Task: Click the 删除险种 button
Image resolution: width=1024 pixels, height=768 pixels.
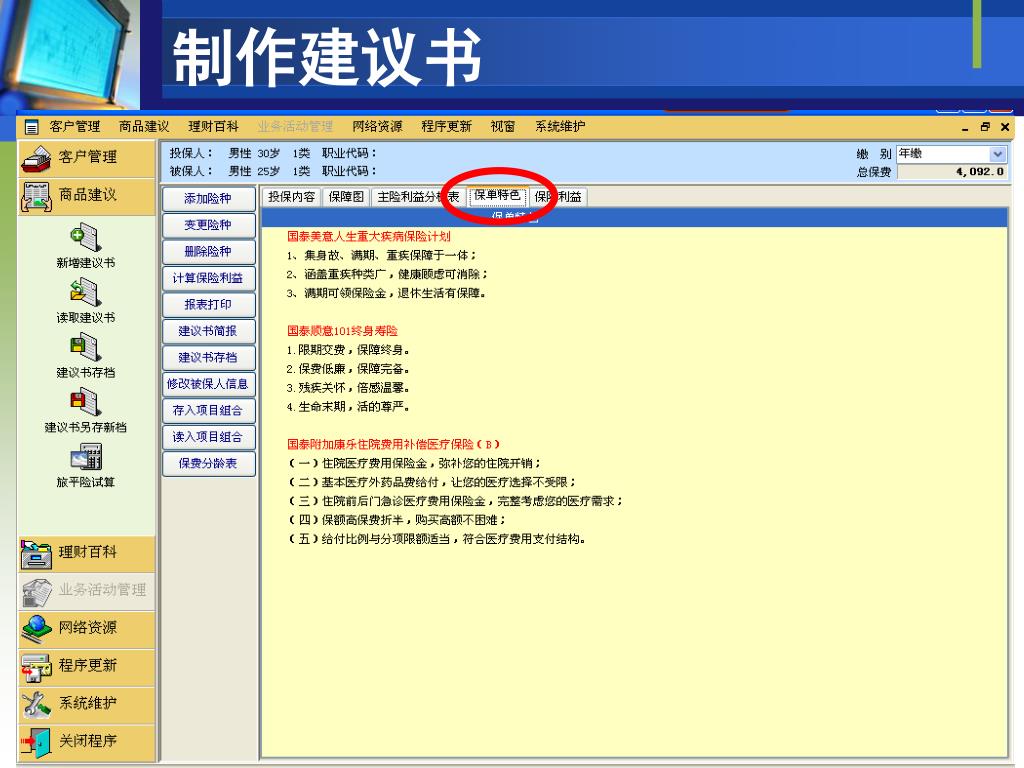Action: [208, 251]
